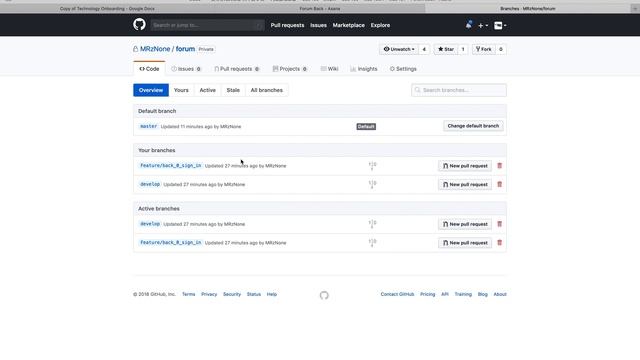
Task: Delete feature branch trash icon in Your branches
Action: pyautogui.click(x=500, y=166)
